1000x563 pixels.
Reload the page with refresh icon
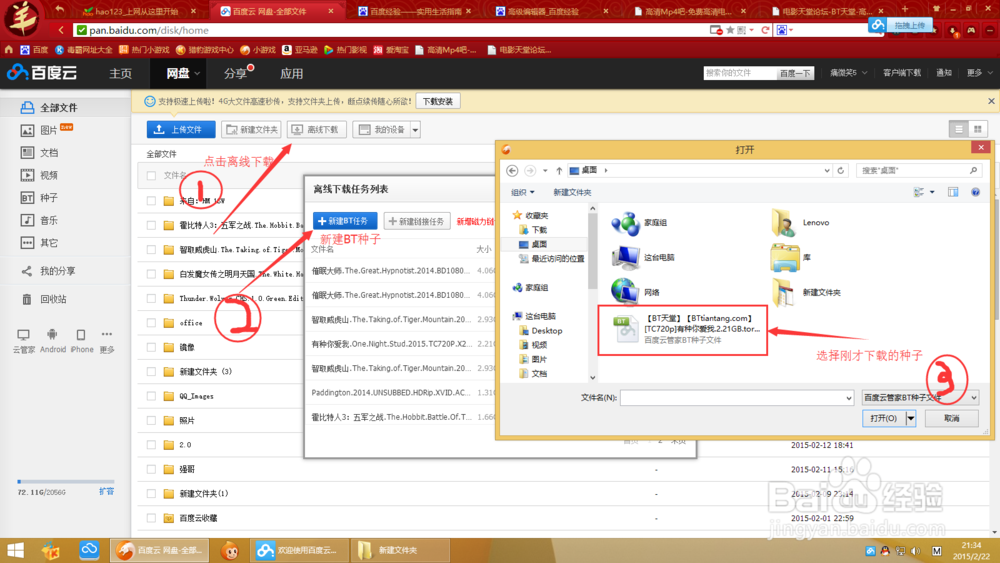tap(765, 30)
